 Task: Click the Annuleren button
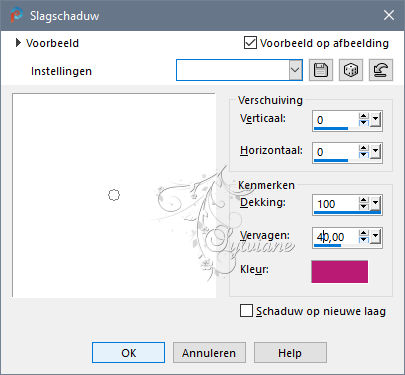[x=209, y=353]
